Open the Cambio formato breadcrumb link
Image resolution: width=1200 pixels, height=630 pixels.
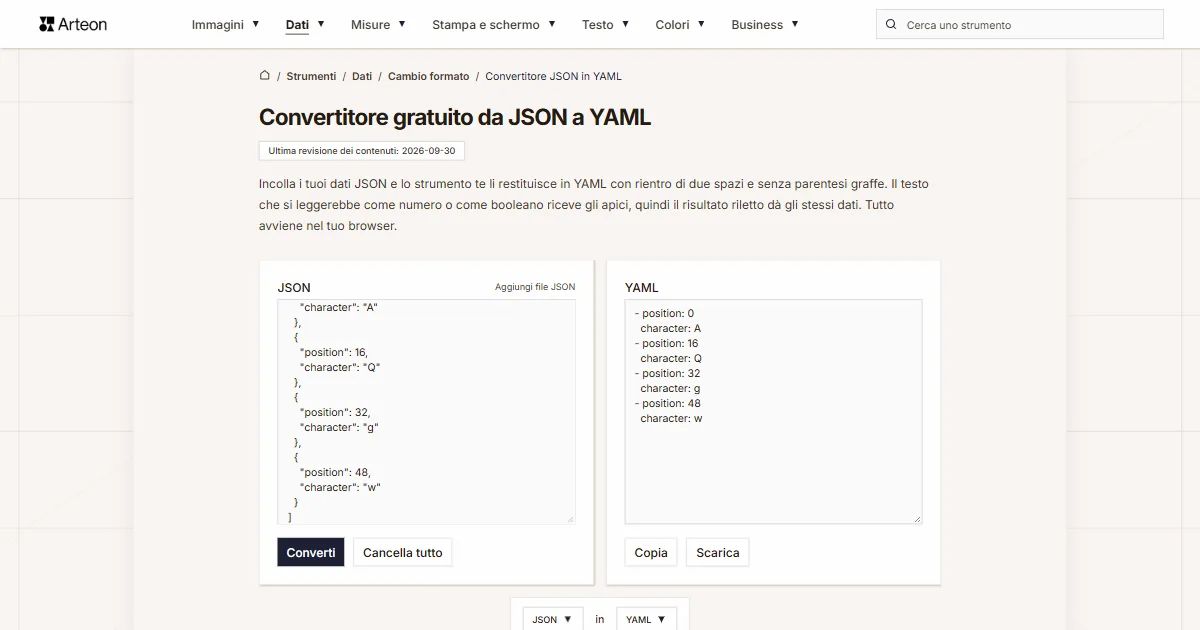click(428, 76)
